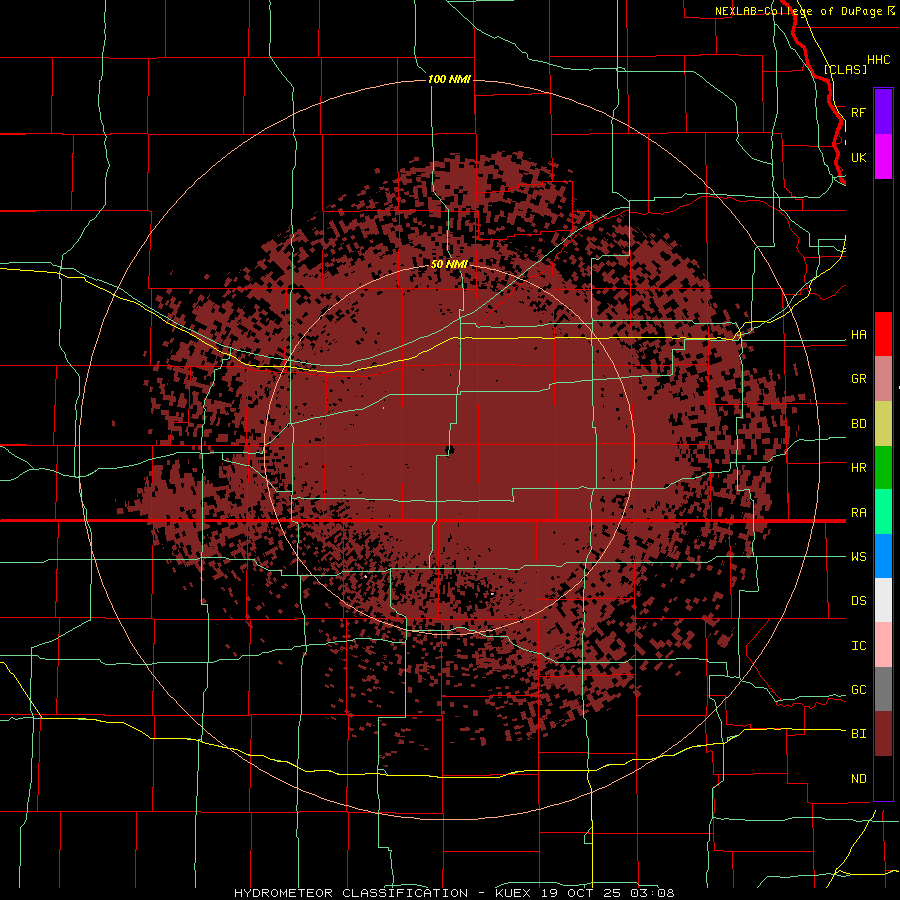Click the UK legend label

[858, 157]
